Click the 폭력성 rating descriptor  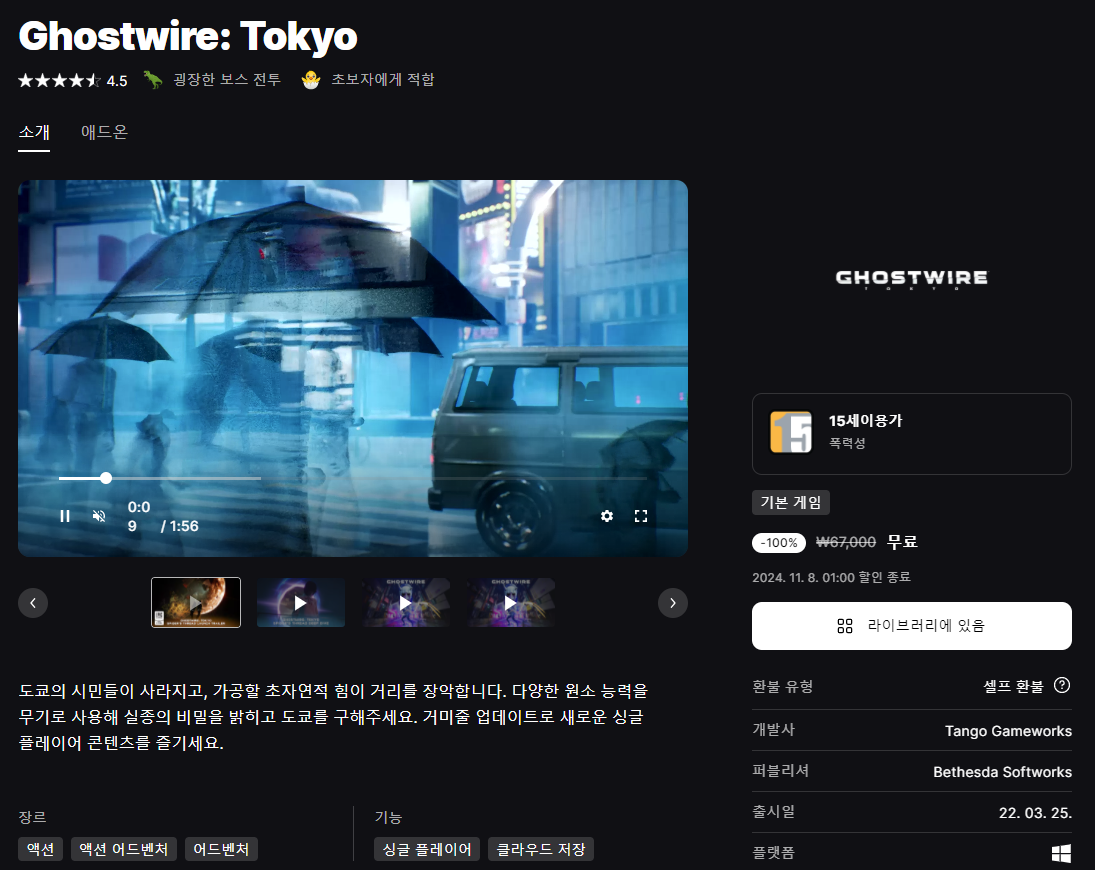click(x=847, y=443)
